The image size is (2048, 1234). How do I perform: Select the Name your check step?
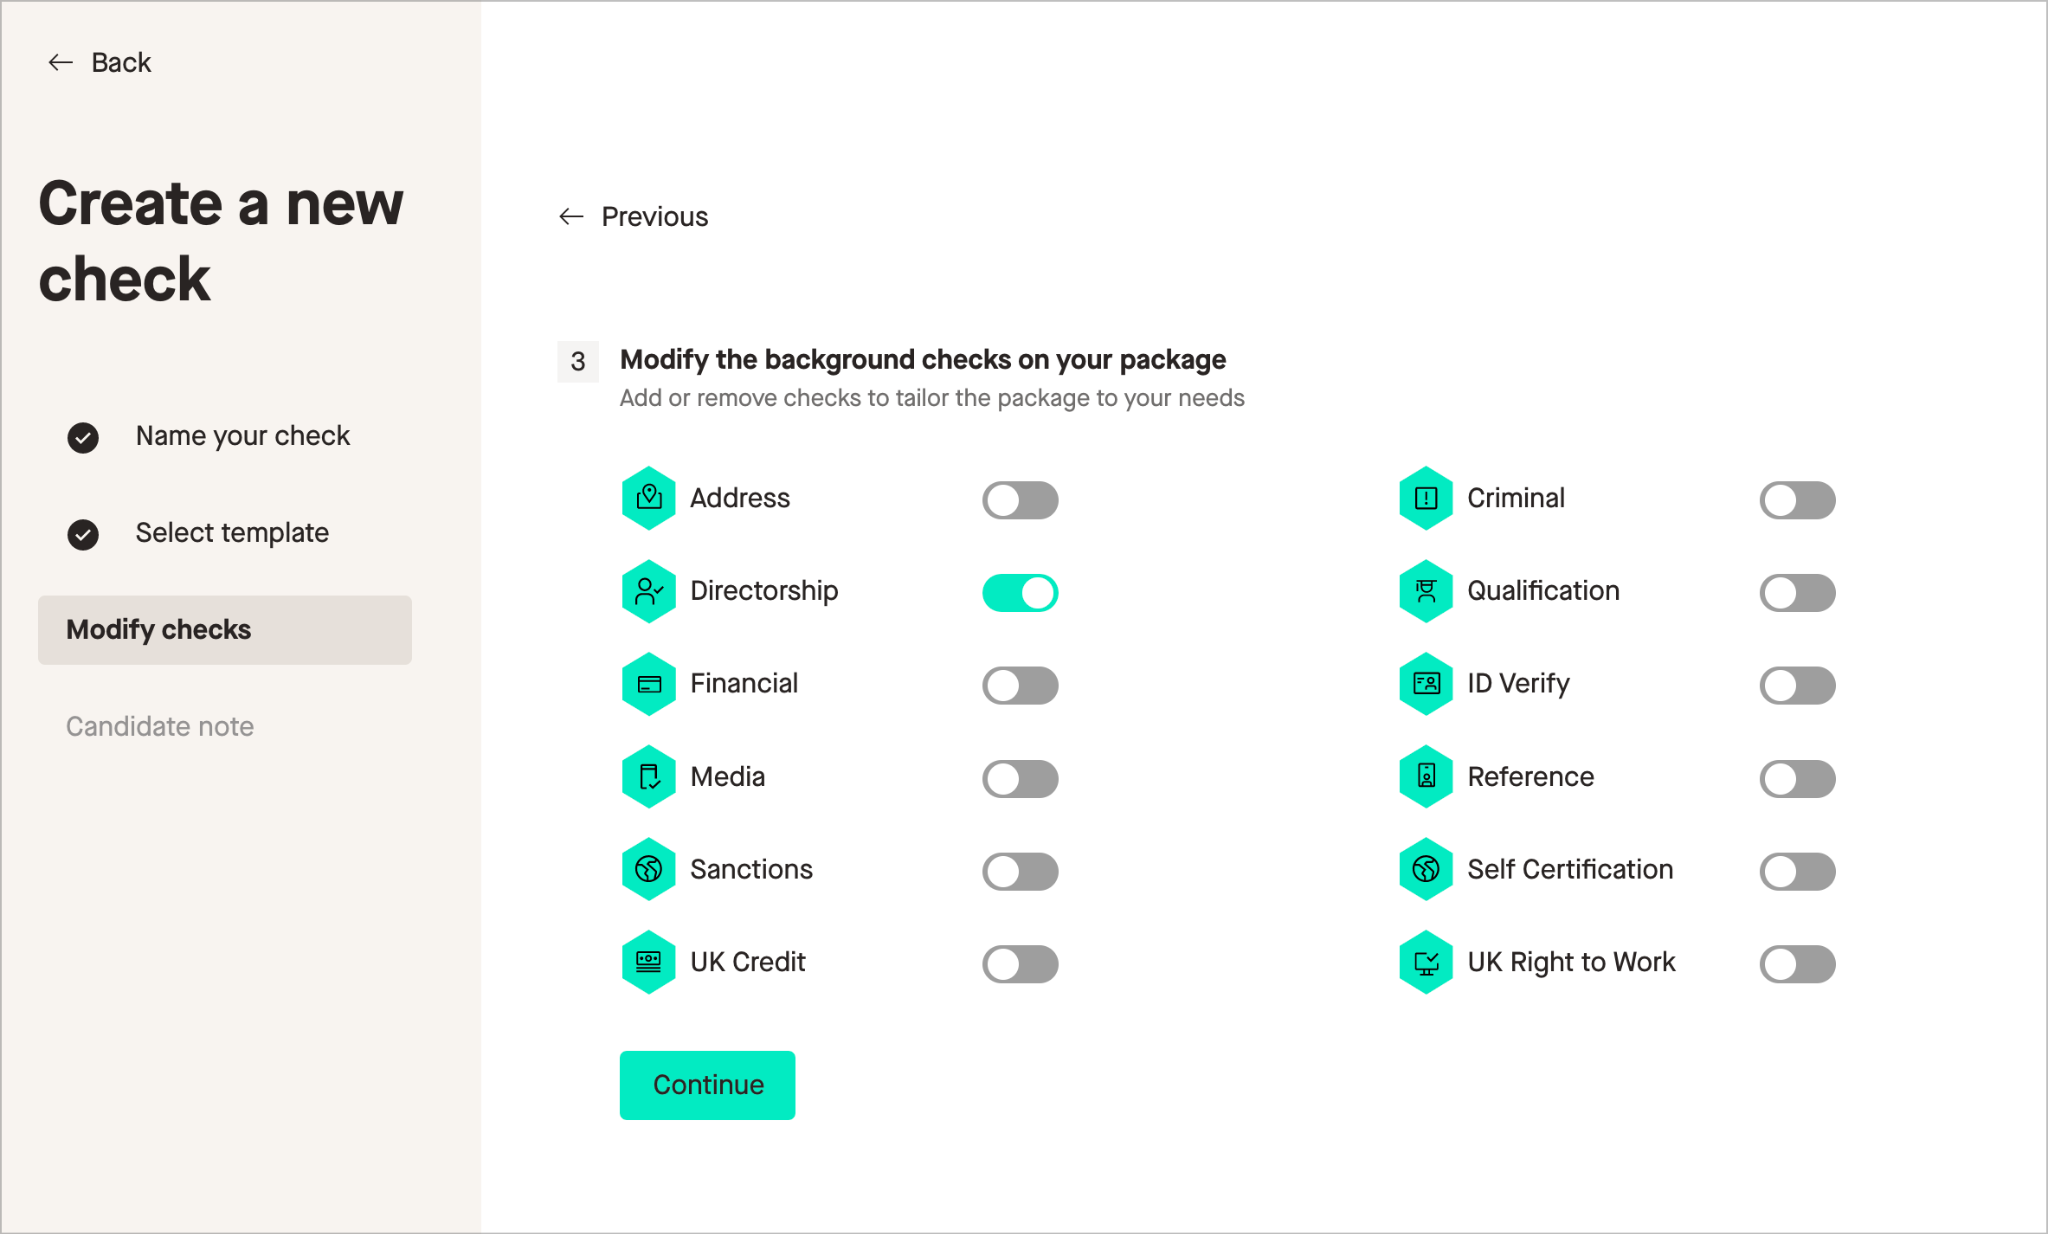242,436
